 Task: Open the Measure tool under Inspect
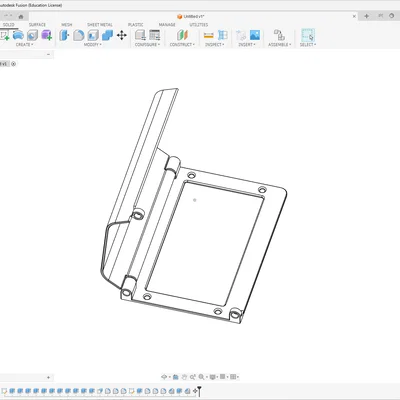point(209,35)
